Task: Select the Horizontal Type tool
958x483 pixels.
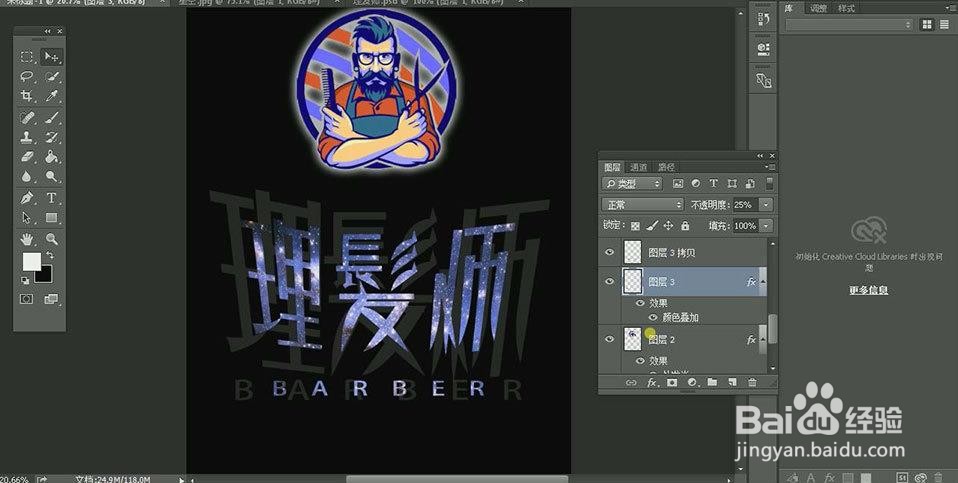Action: tap(51, 198)
